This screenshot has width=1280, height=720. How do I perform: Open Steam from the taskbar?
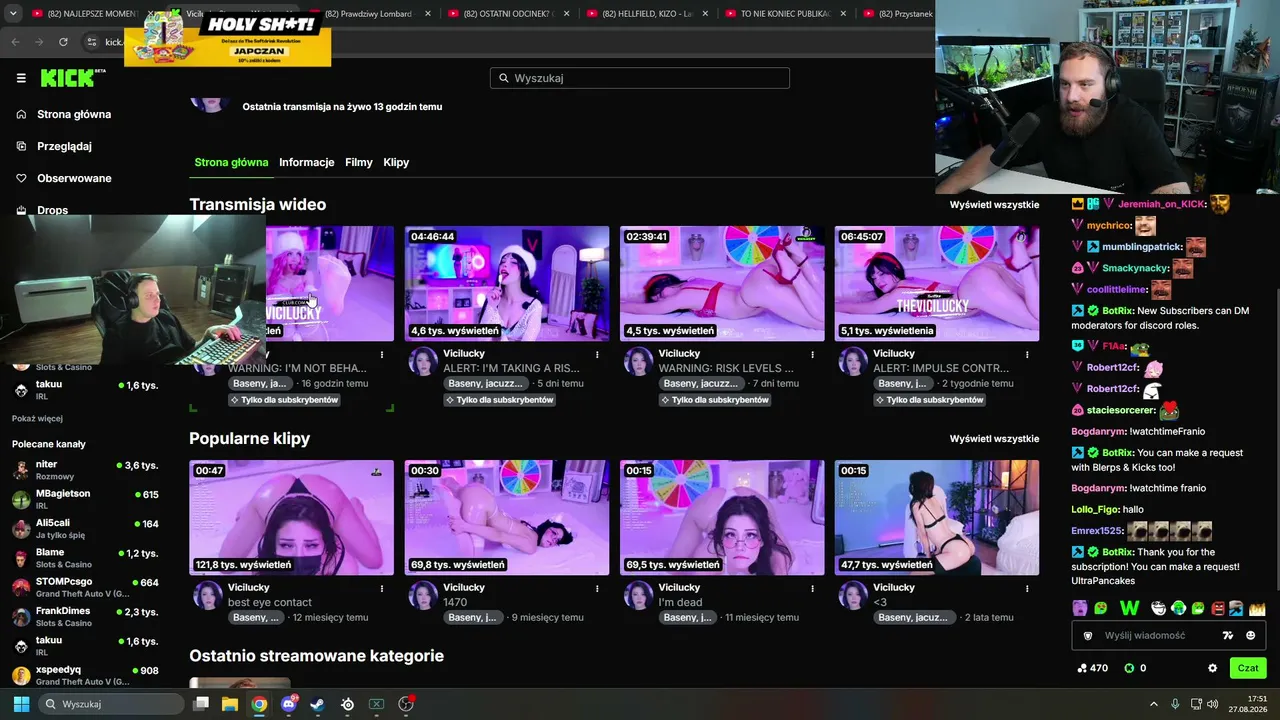tap(318, 704)
